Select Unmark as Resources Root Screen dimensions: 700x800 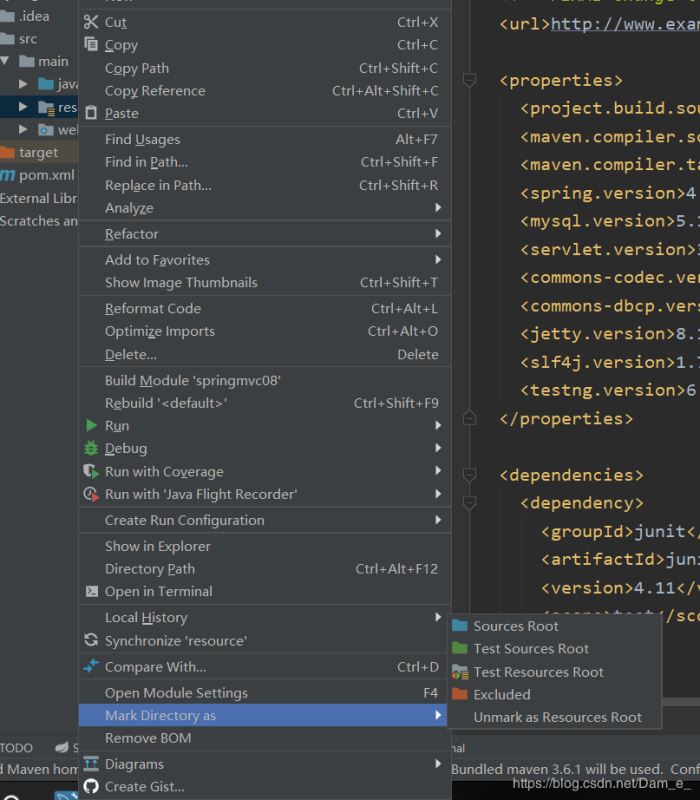[x=557, y=718]
